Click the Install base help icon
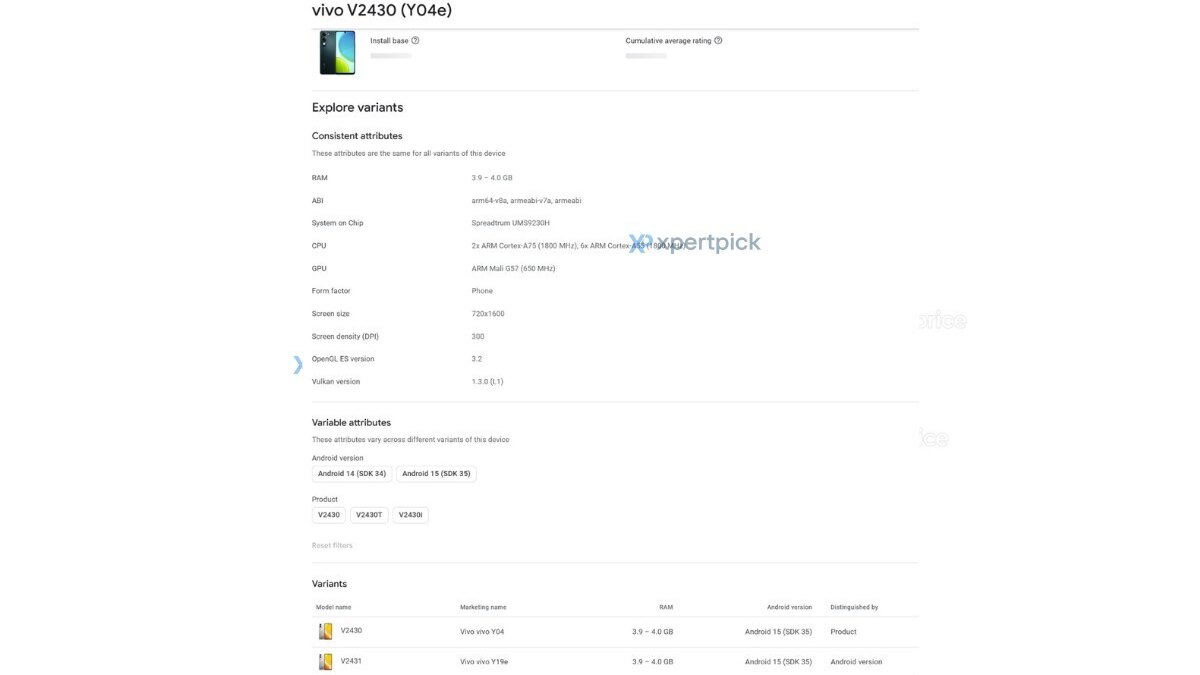This screenshot has width=1200, height=675. (x=415, y=41)
